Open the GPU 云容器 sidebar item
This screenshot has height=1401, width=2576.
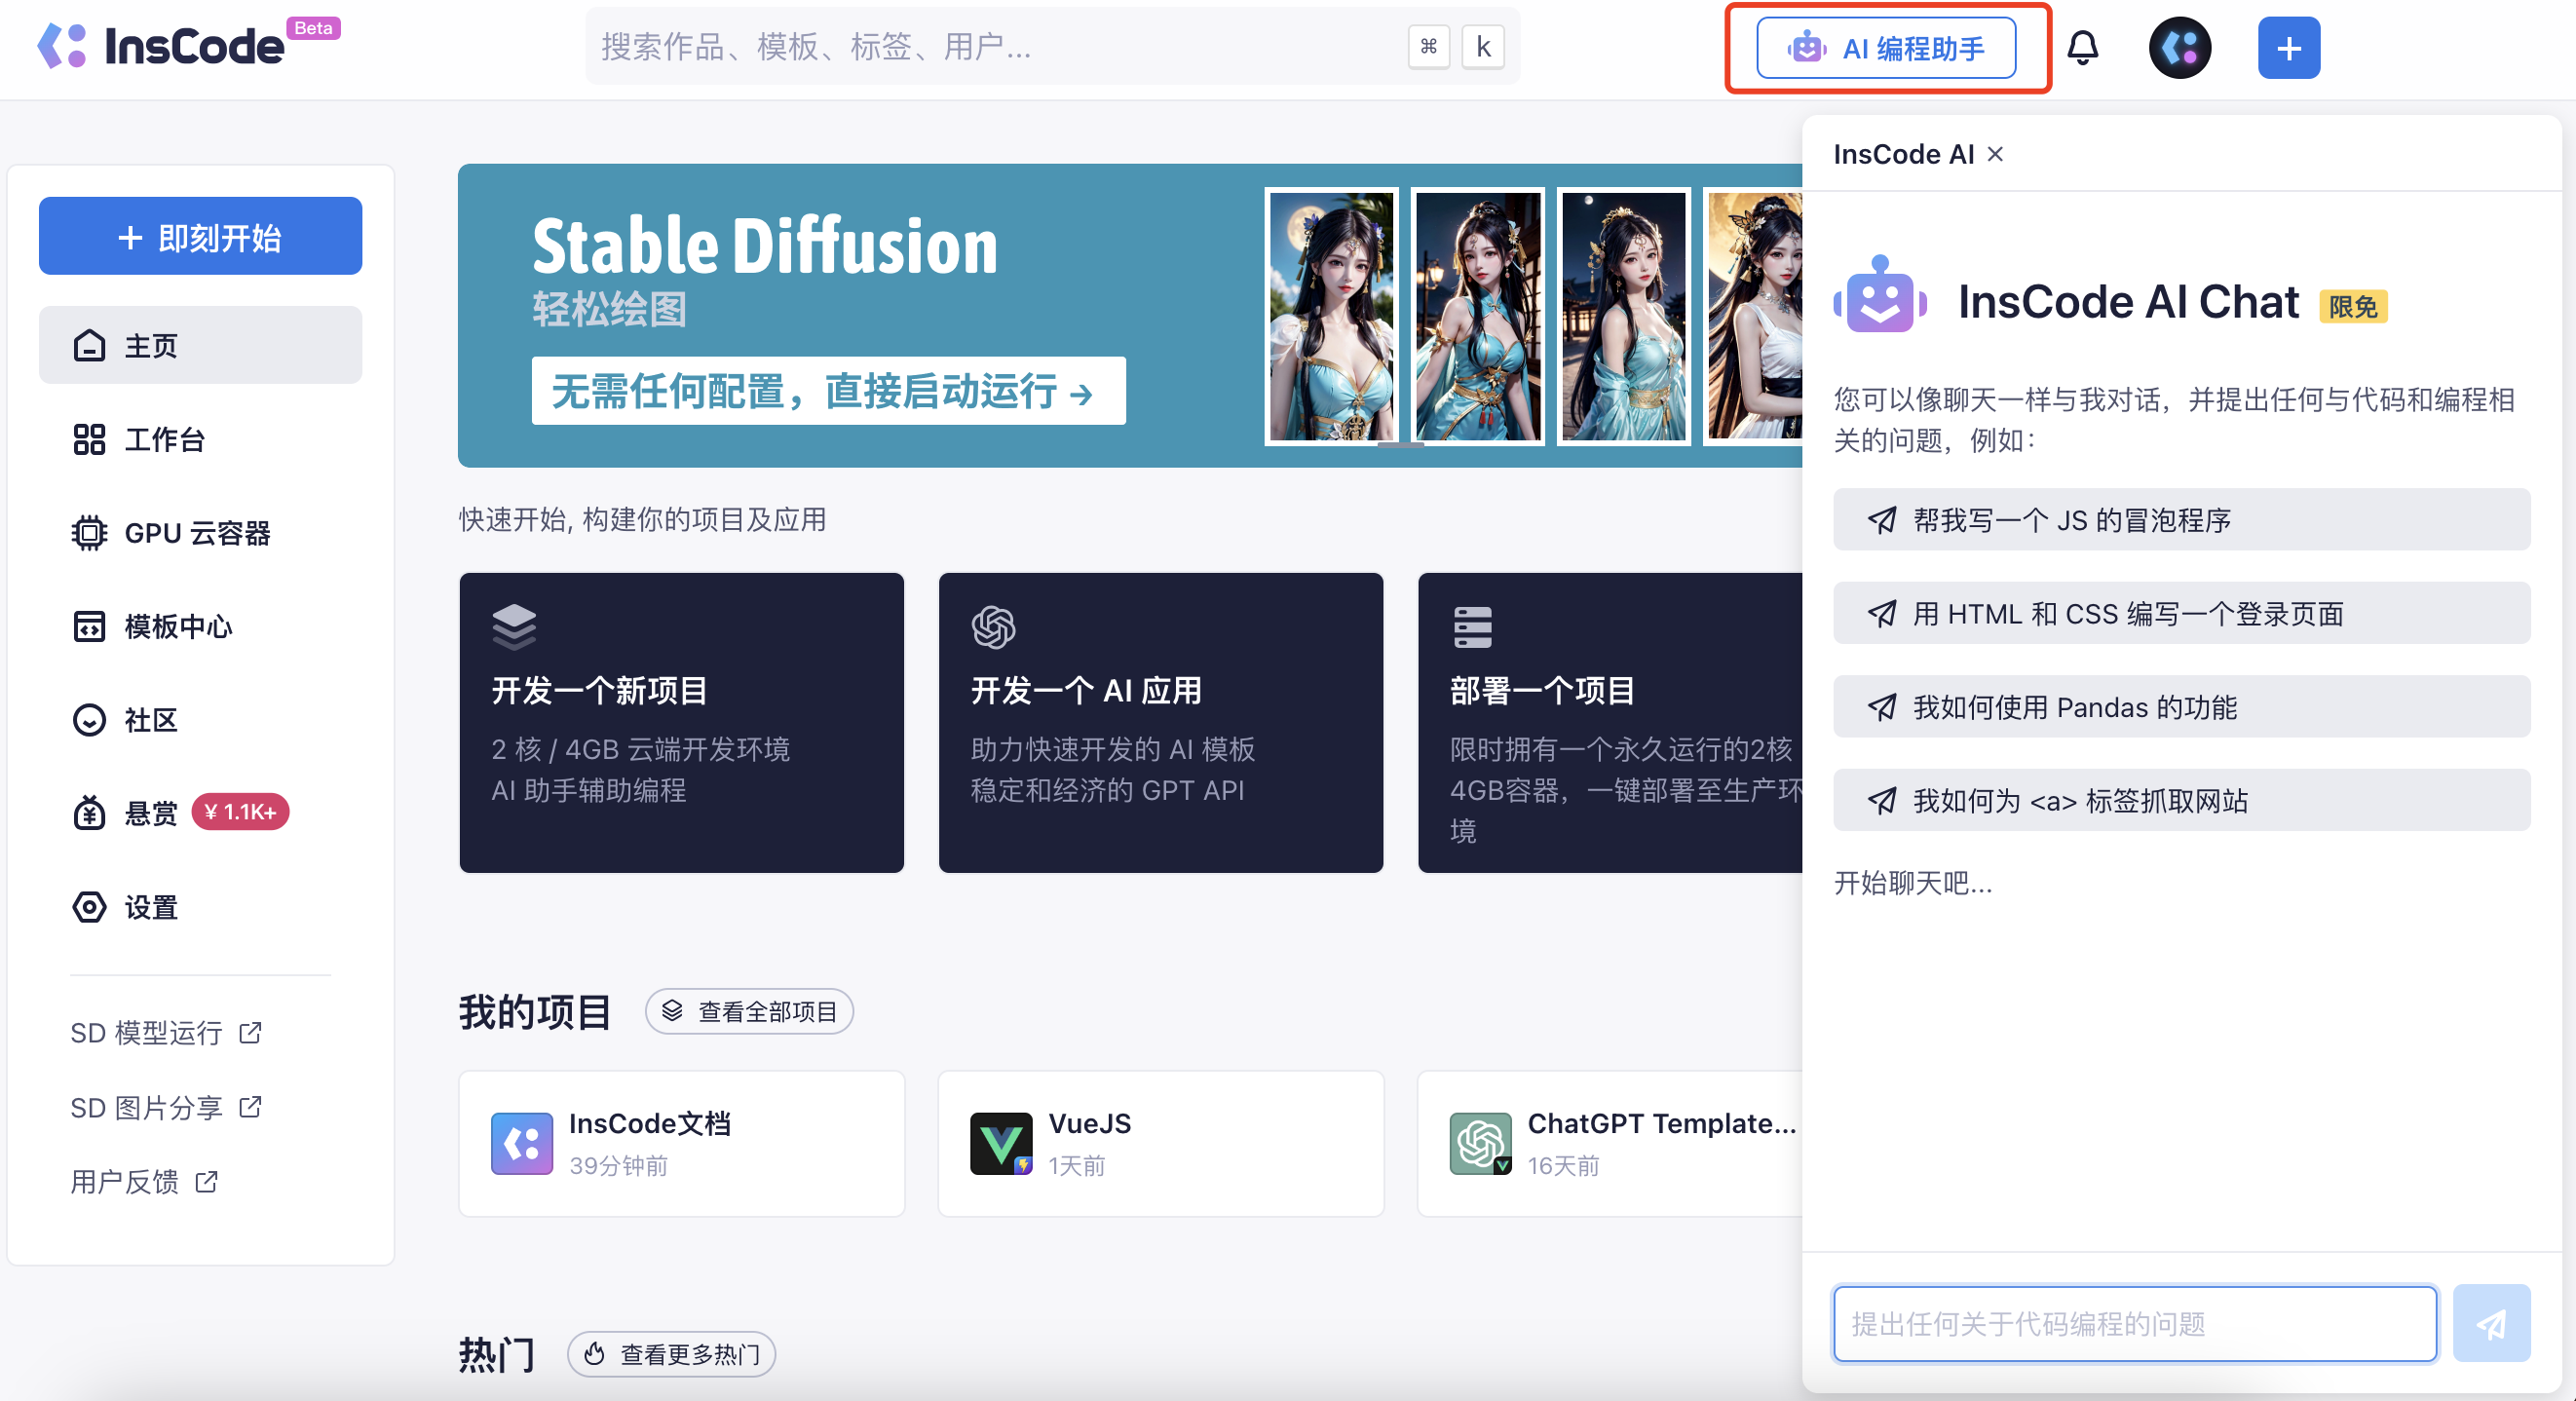(x=200, y=533)
